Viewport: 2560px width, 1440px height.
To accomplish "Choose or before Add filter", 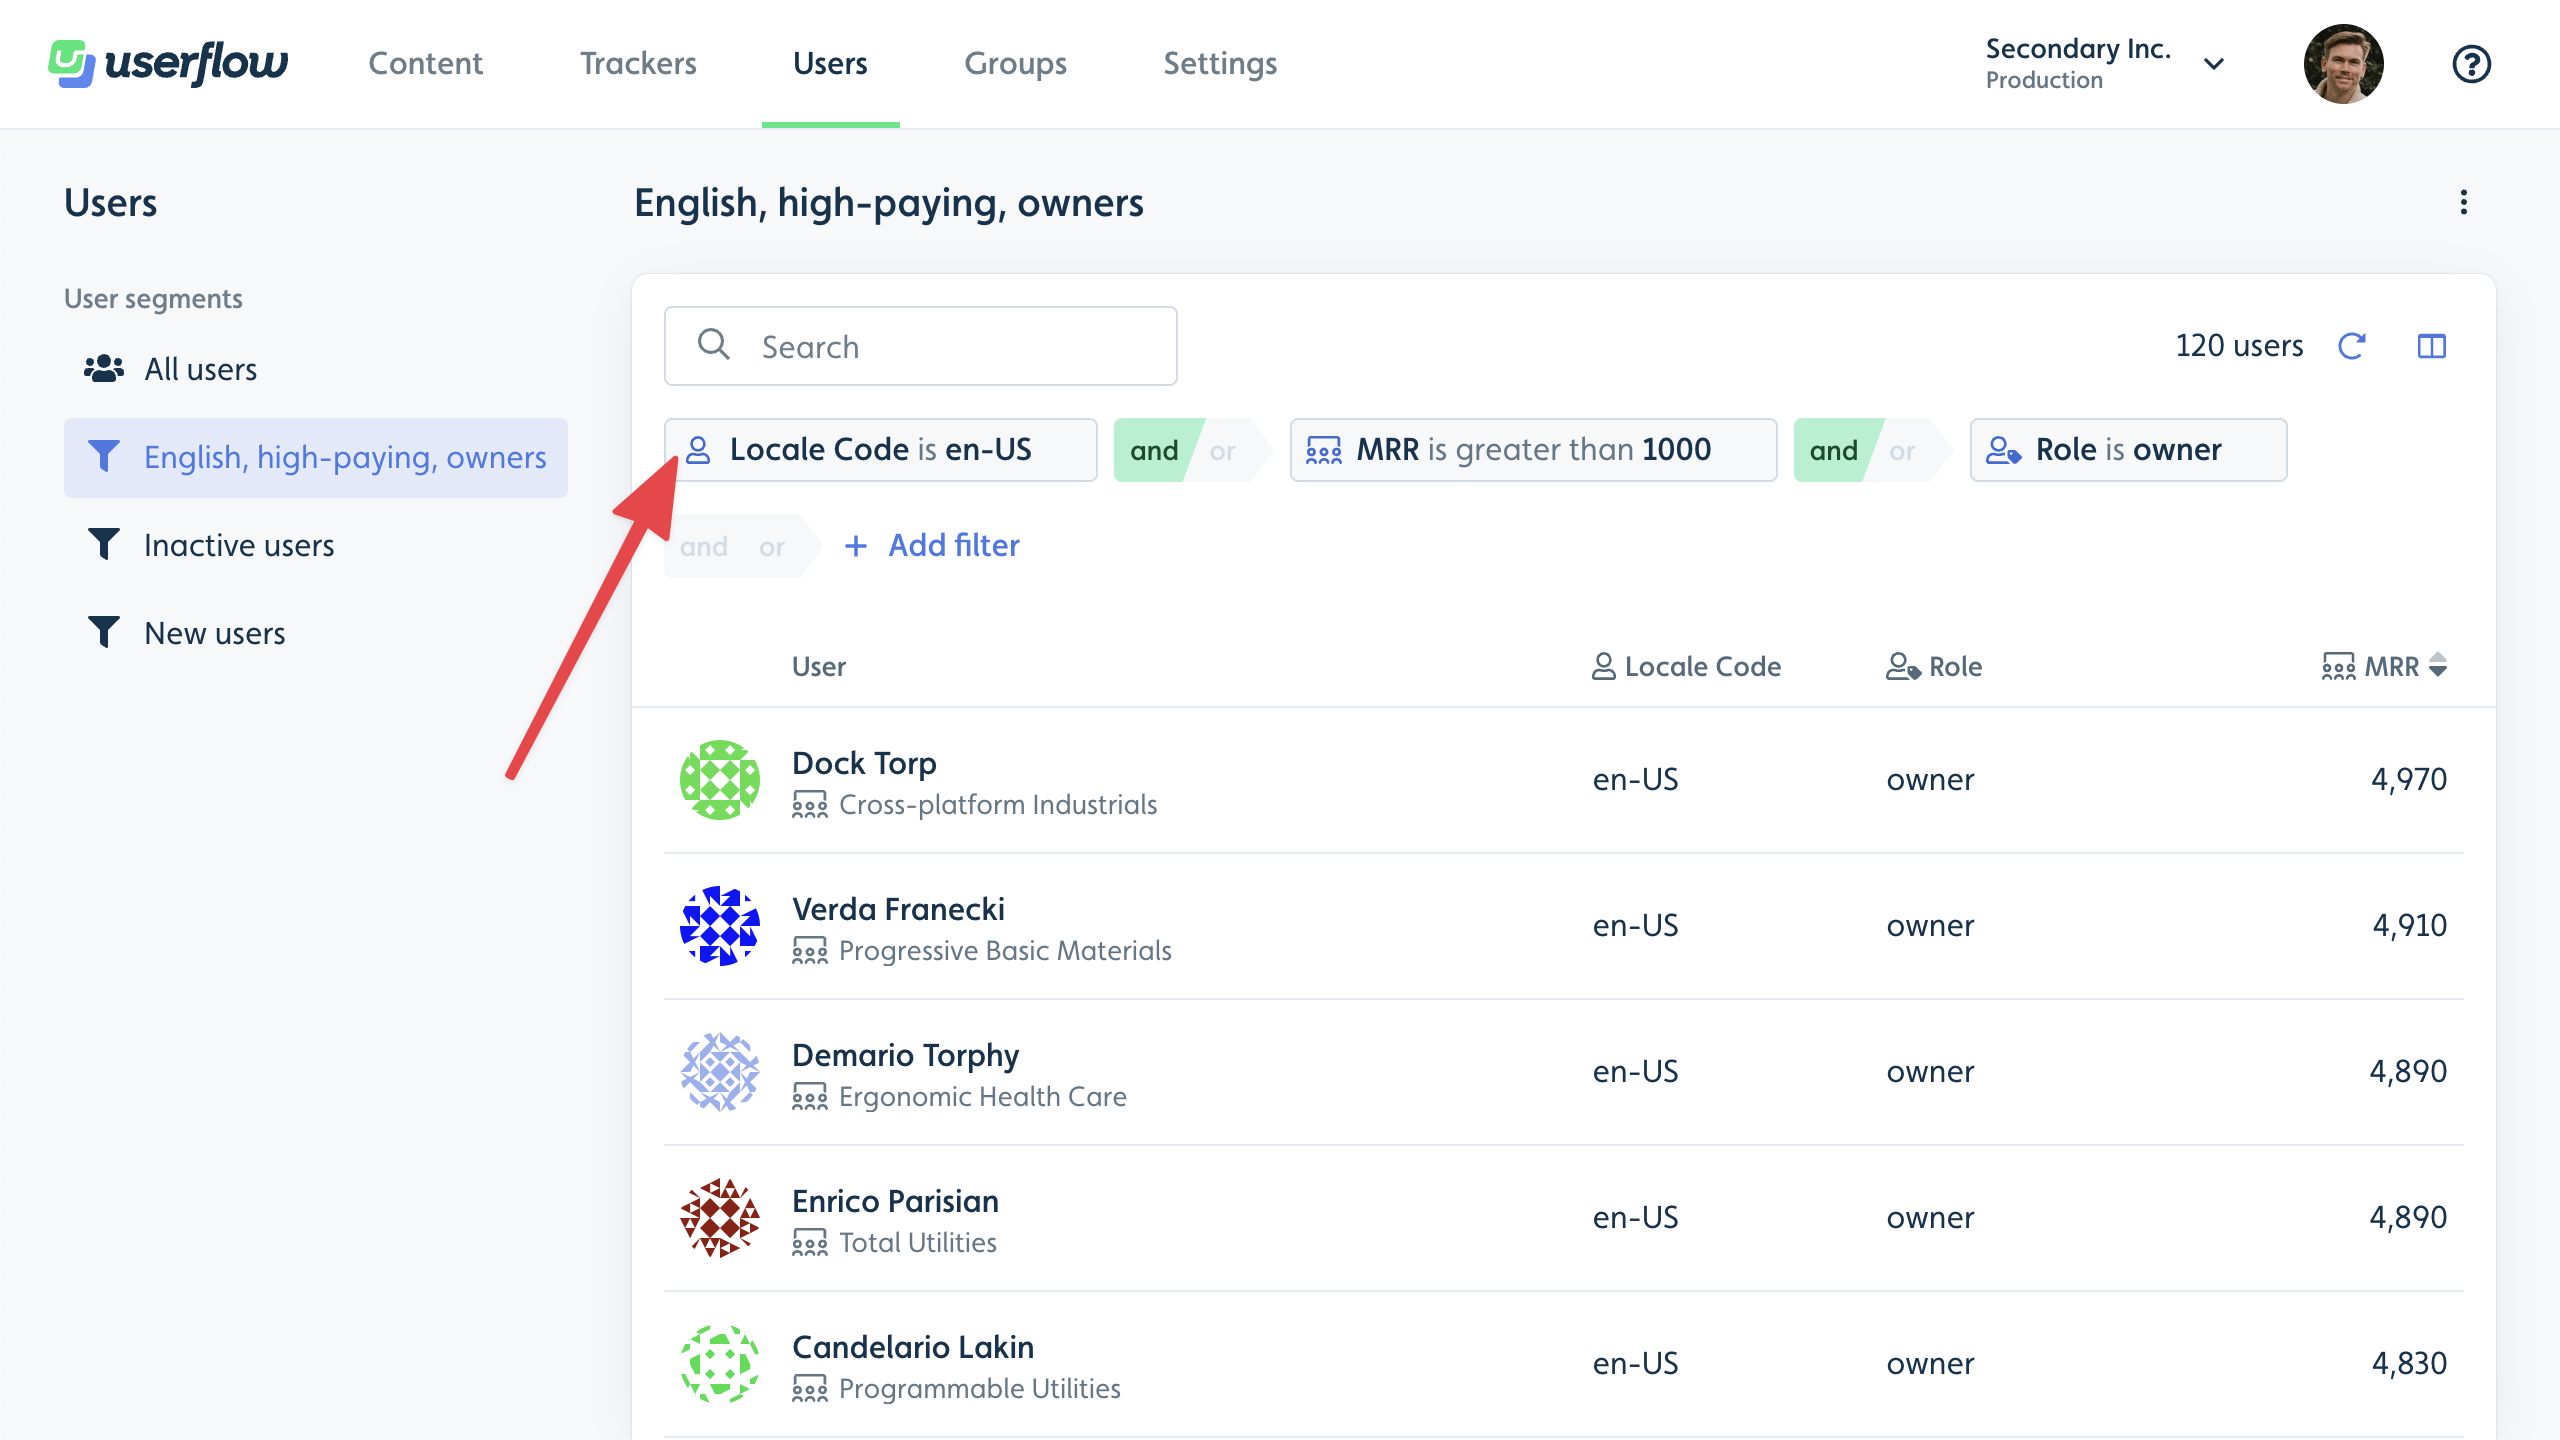I will (x=772, y=547).
